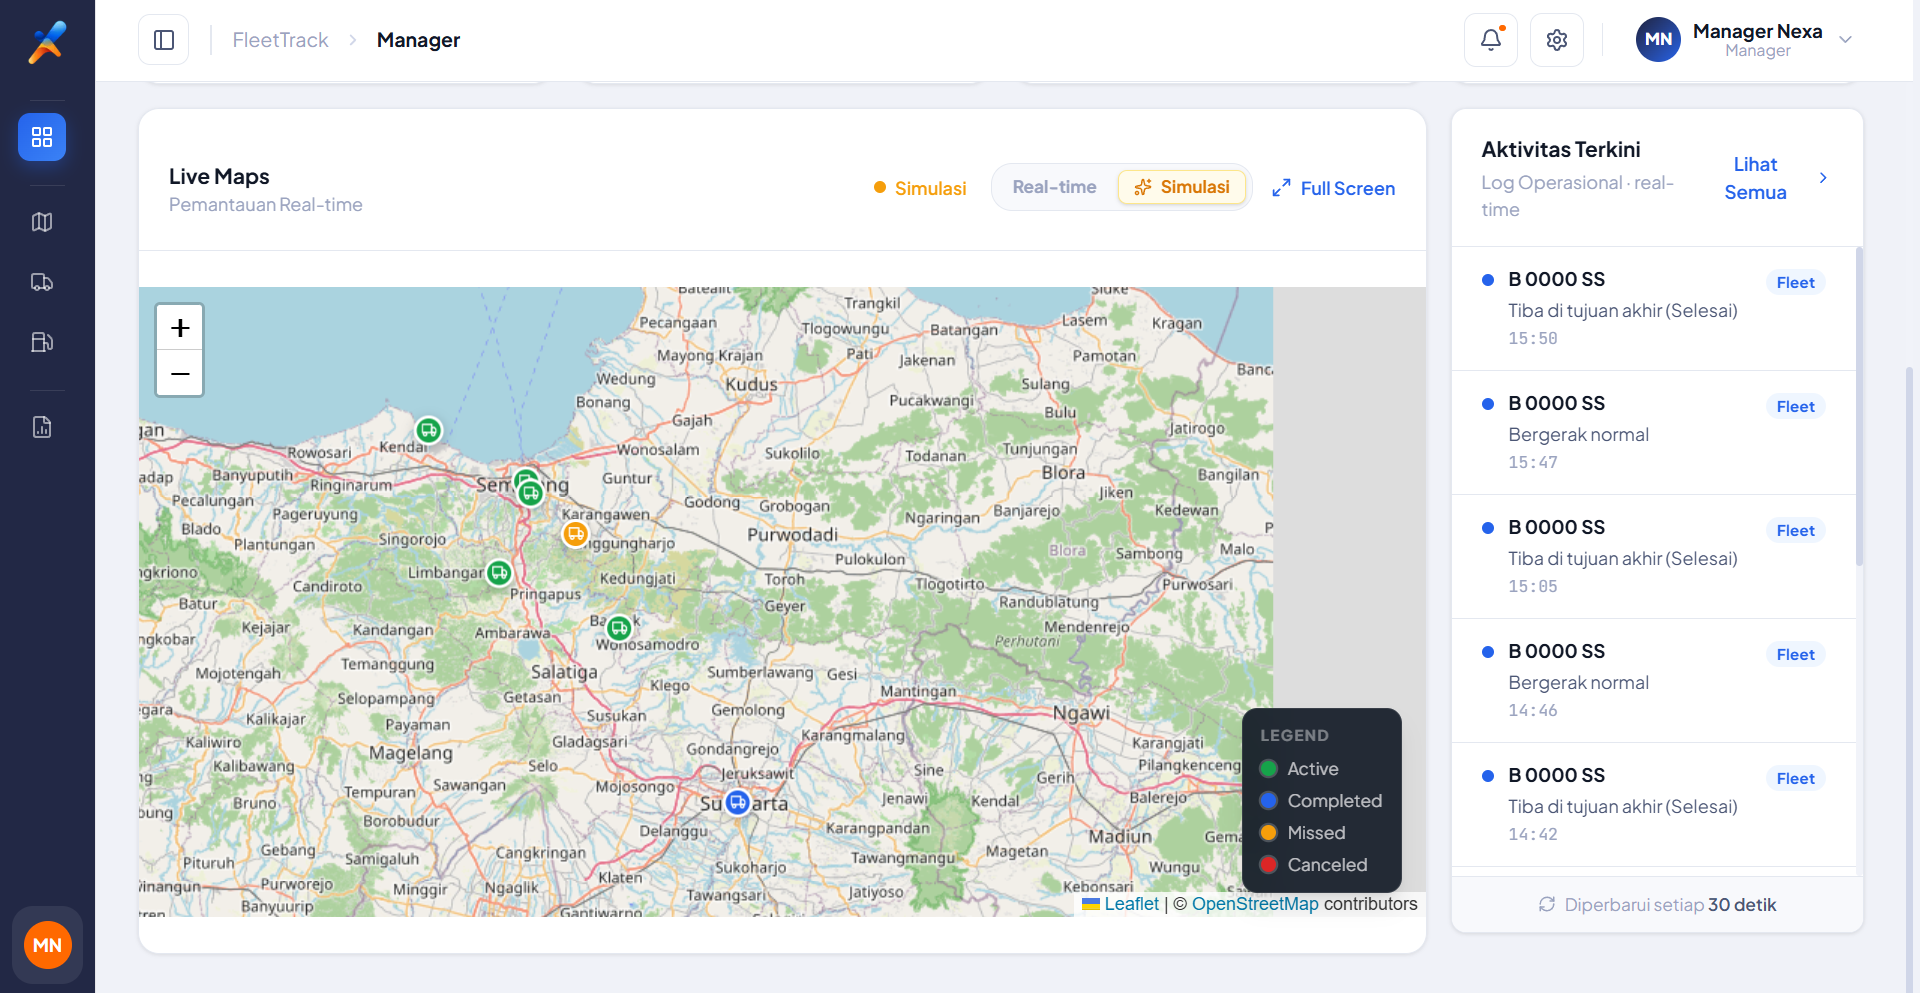This screenshot has height=993, width=1920.
Task: Click the blue completed vehicle marker at Surakarta
Action: 738,802
